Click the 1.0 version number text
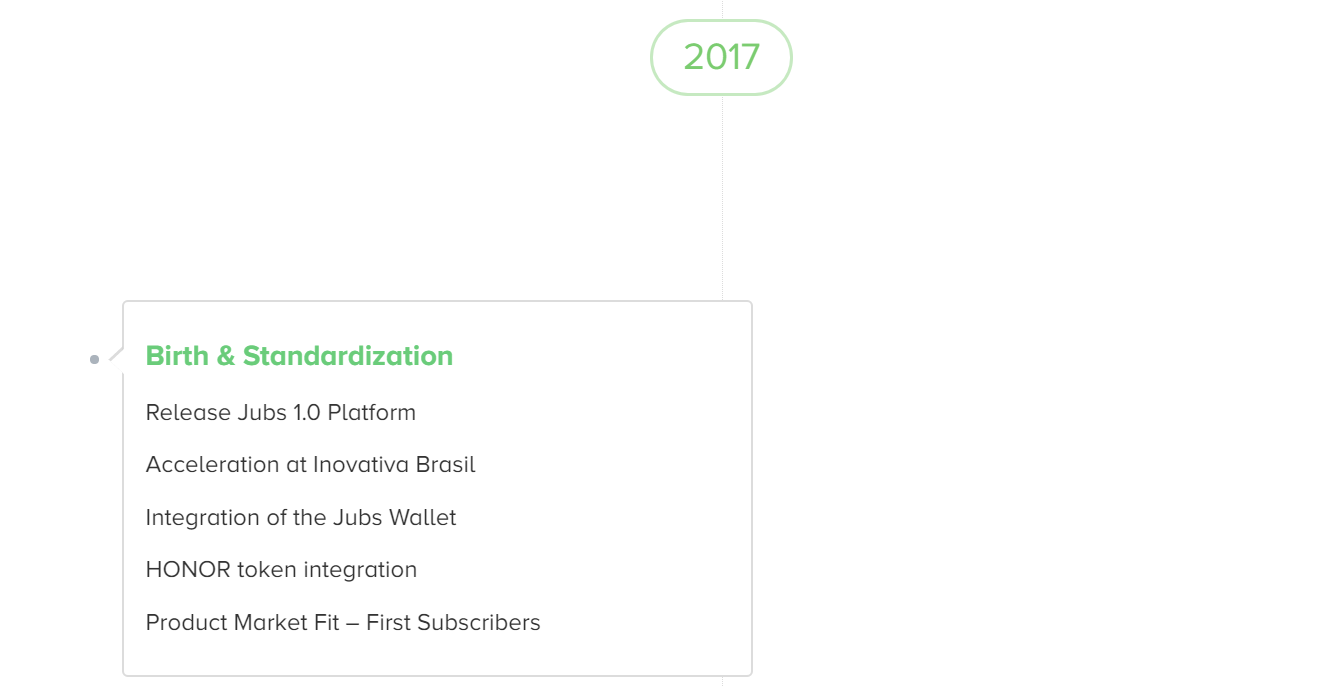1333x687 pixels. (307, 412)
